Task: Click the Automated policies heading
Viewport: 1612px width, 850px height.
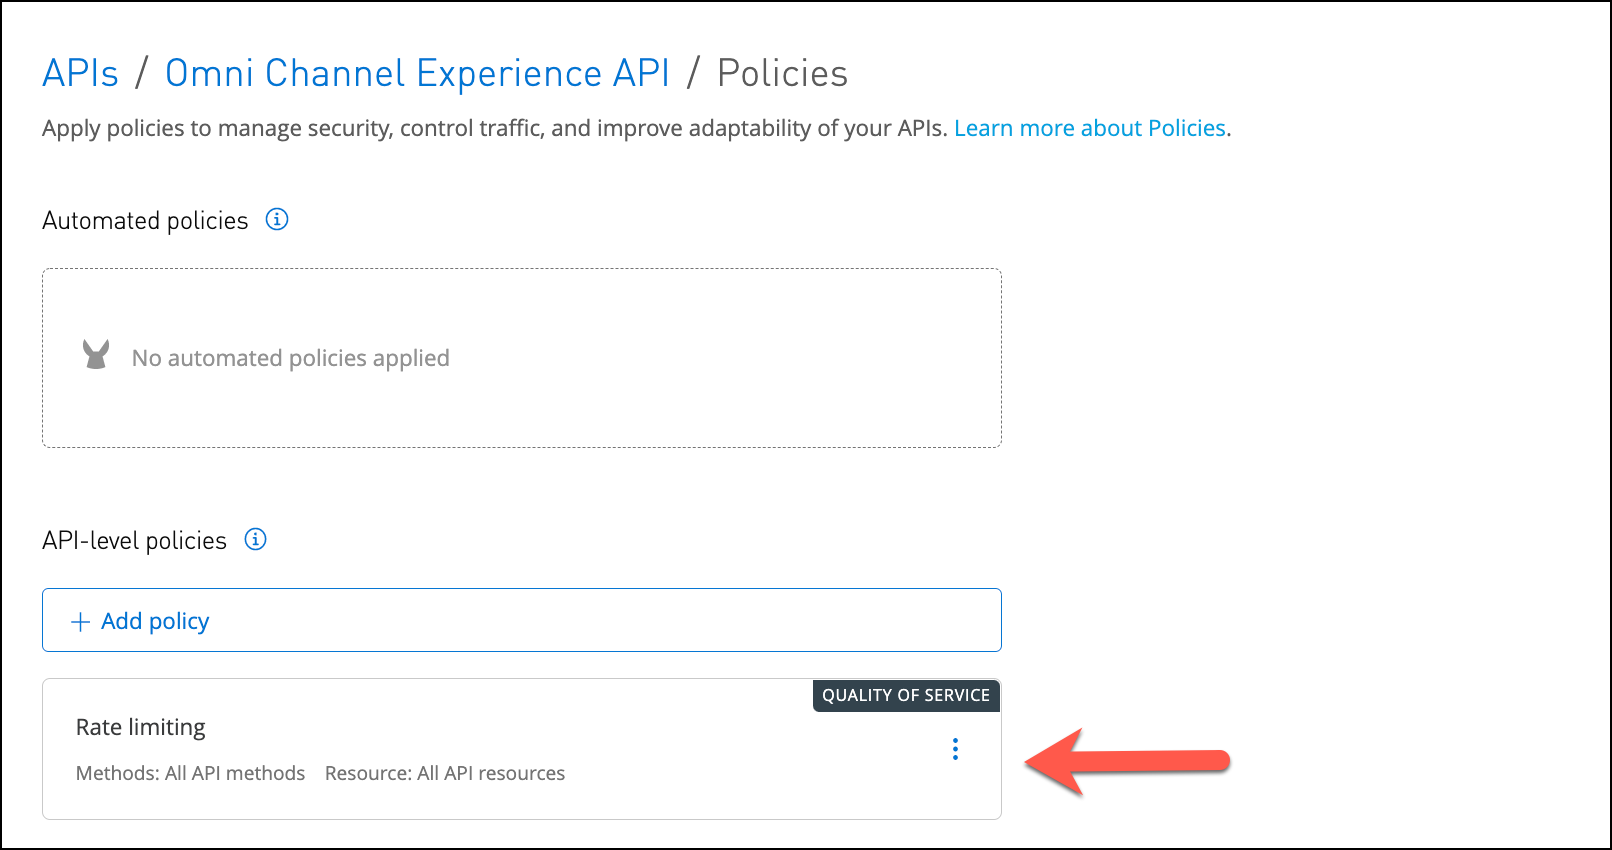Action: coord(145,220)
